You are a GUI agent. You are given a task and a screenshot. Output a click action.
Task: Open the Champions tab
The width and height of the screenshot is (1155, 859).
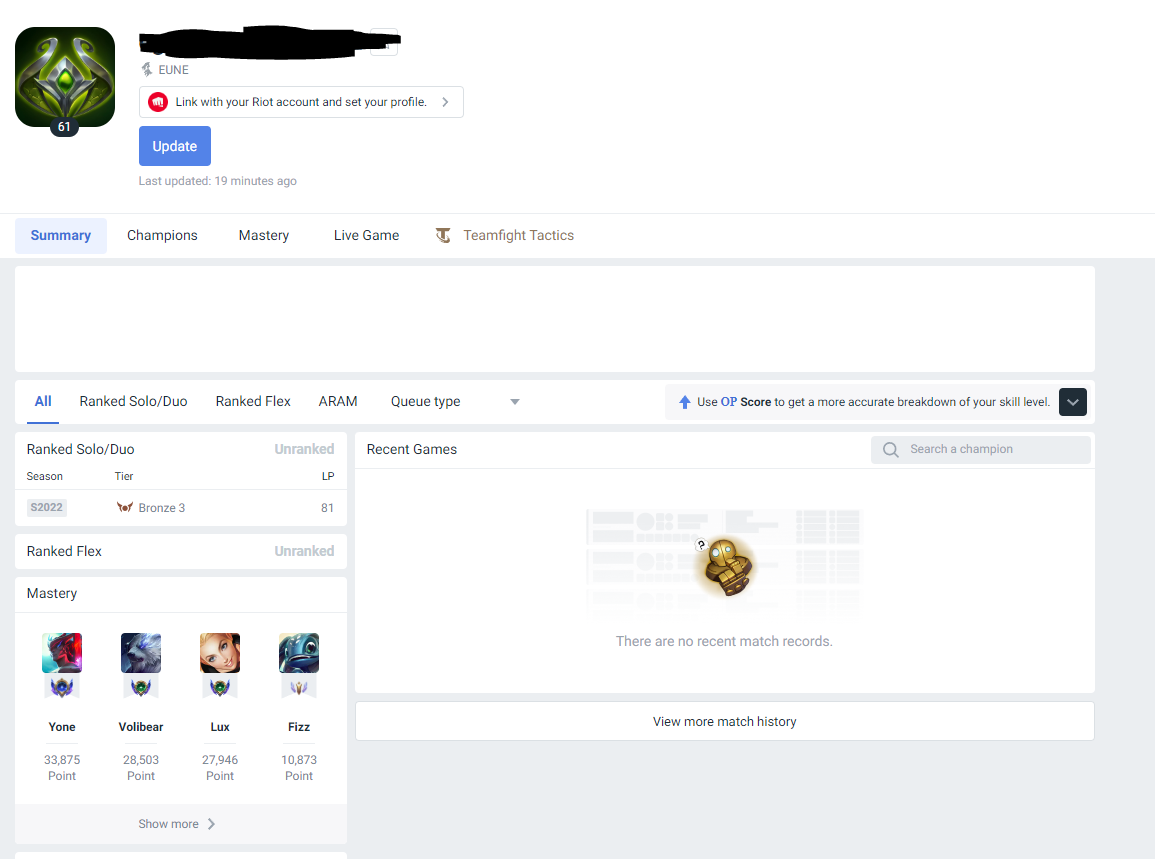tap(162, 236)
